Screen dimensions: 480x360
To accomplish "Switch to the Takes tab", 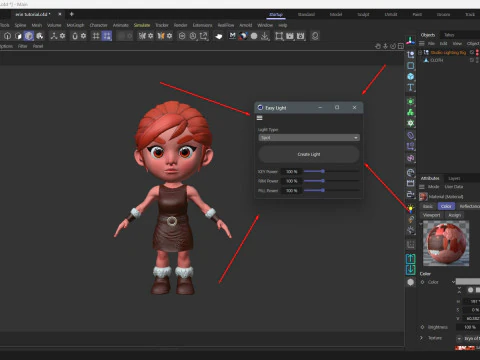I will pos(449,35).
